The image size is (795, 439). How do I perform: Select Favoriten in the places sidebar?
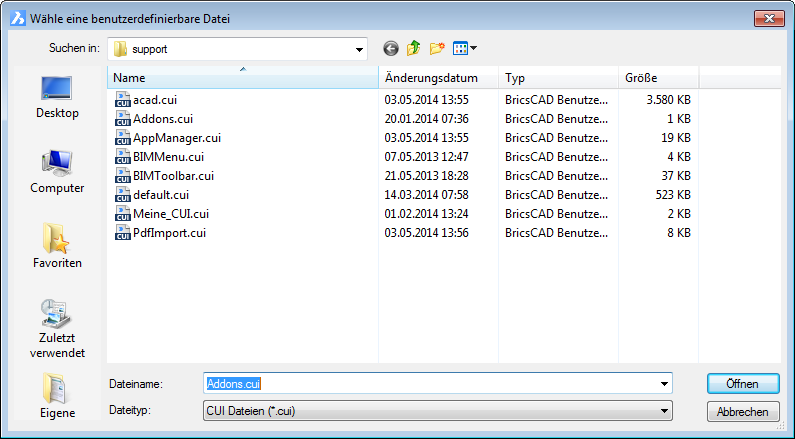pyautogui.click(x=57, y=247)
